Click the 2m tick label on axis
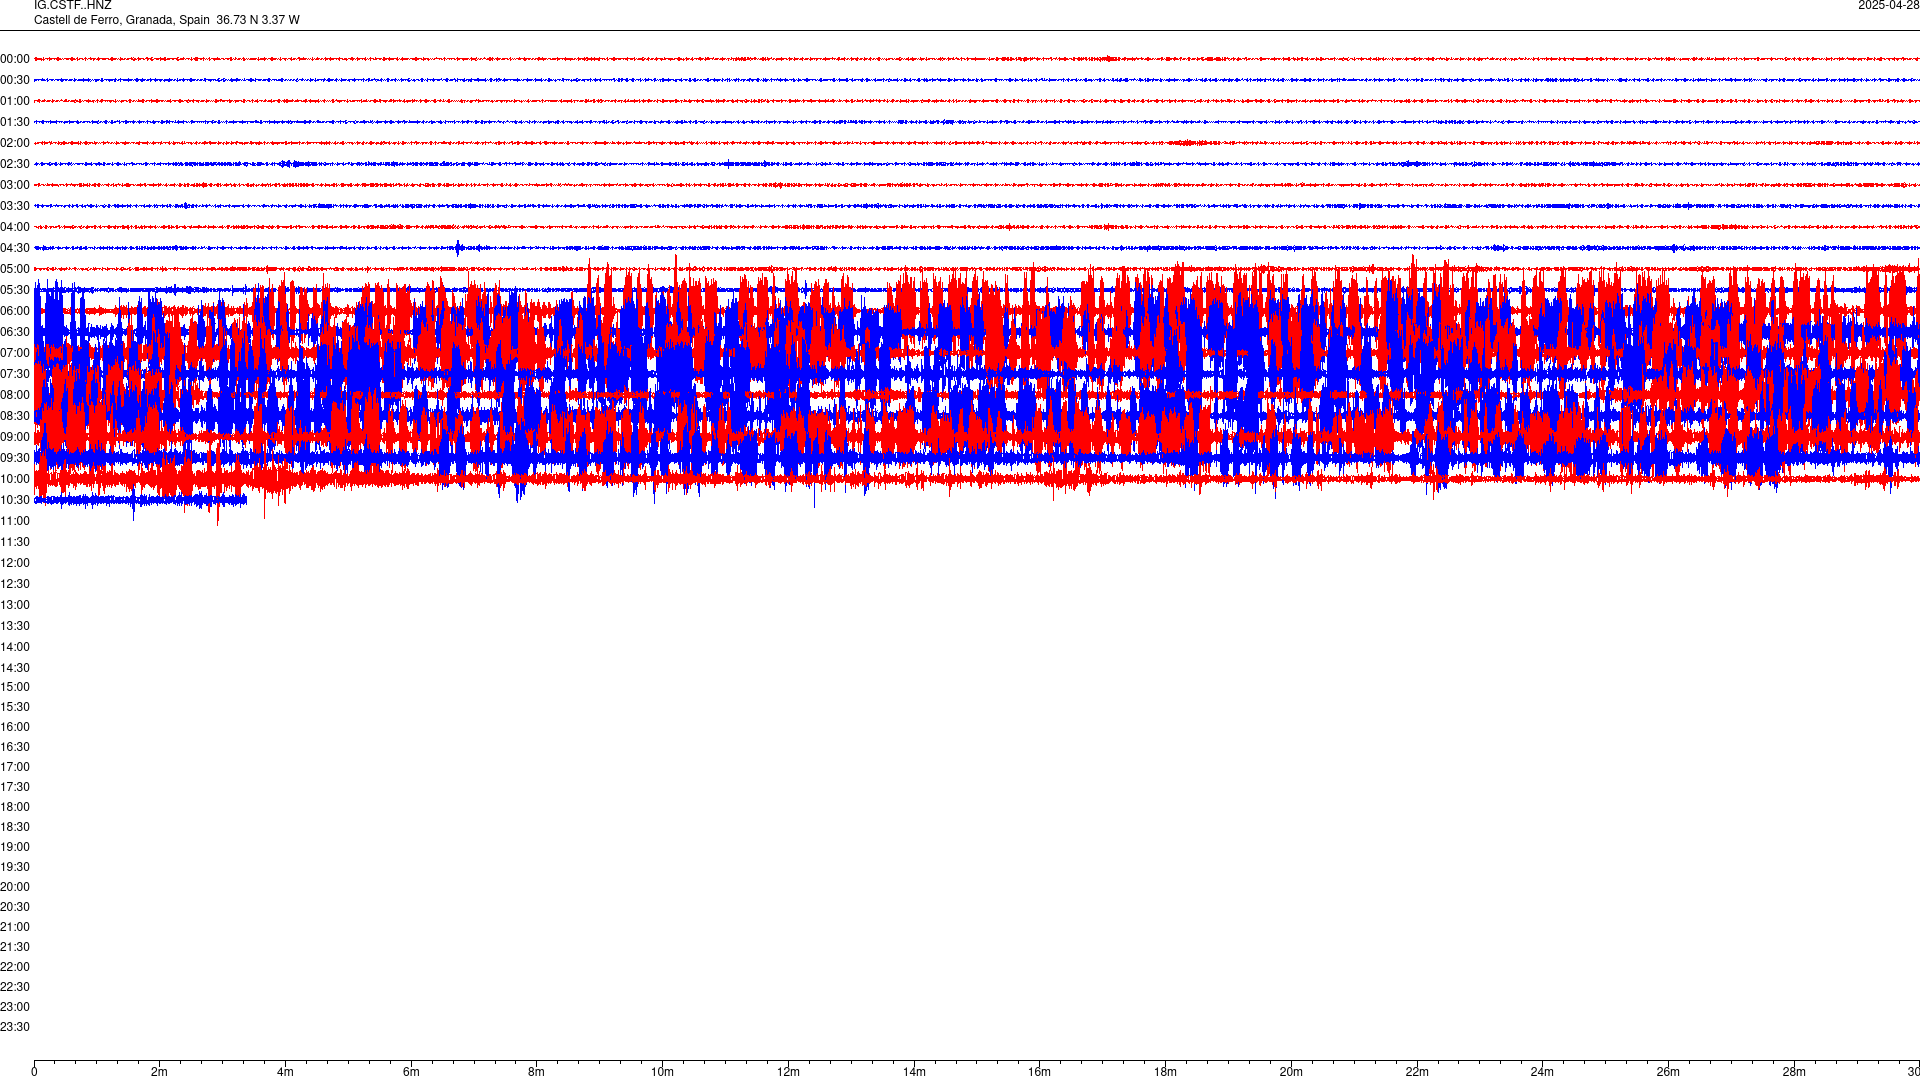The image size is (1920, 1080). click(x=160, y=1072)
